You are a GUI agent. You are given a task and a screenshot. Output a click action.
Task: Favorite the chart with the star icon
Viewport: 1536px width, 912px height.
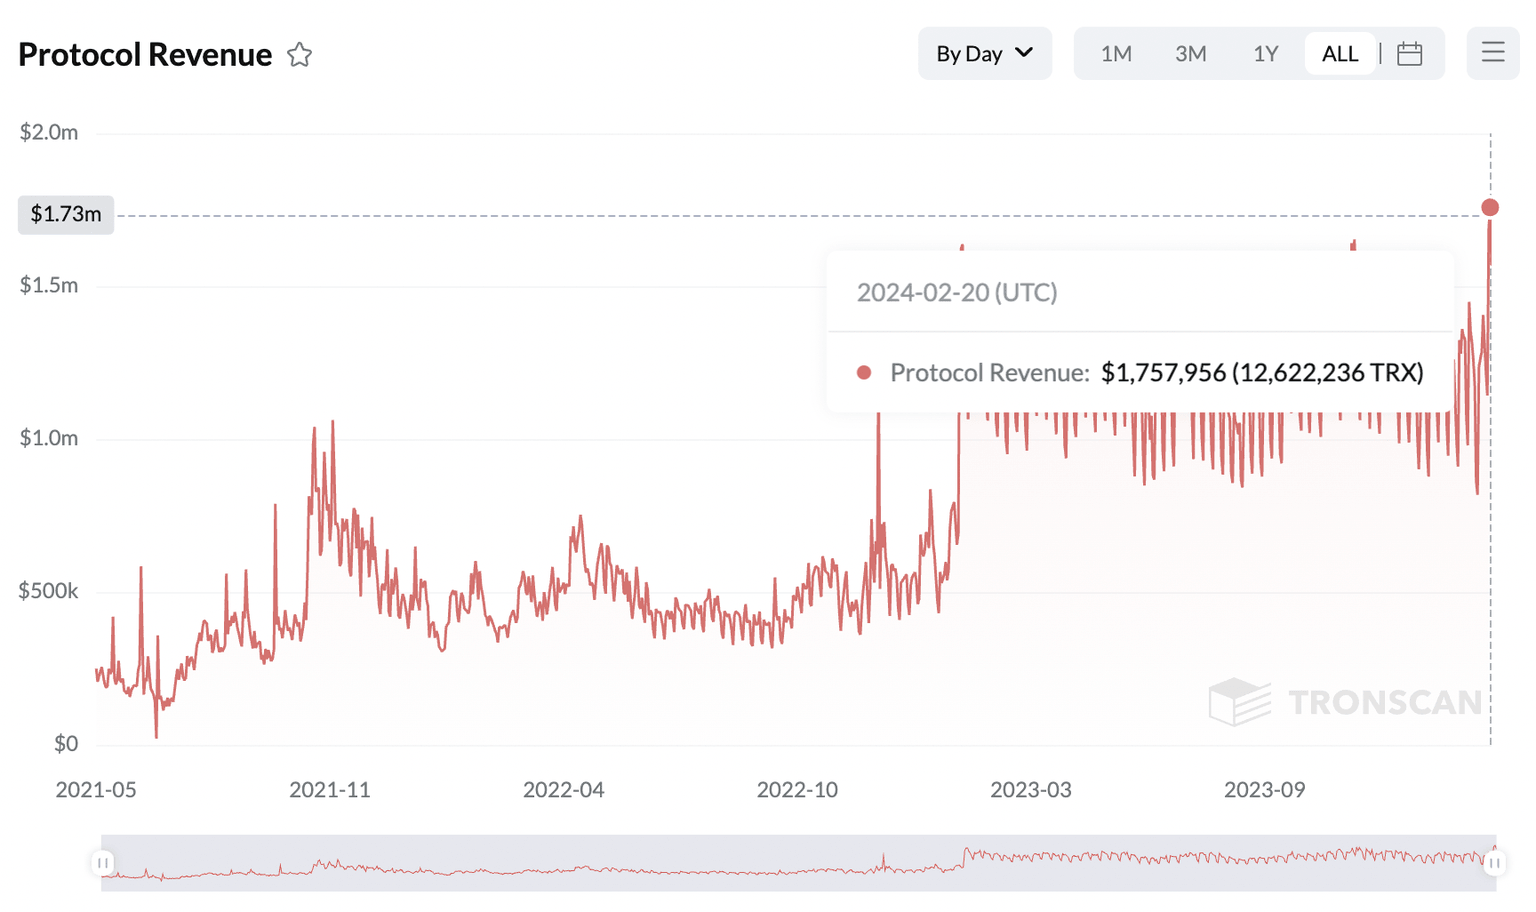pyautogui.click(x=299, y=55)
